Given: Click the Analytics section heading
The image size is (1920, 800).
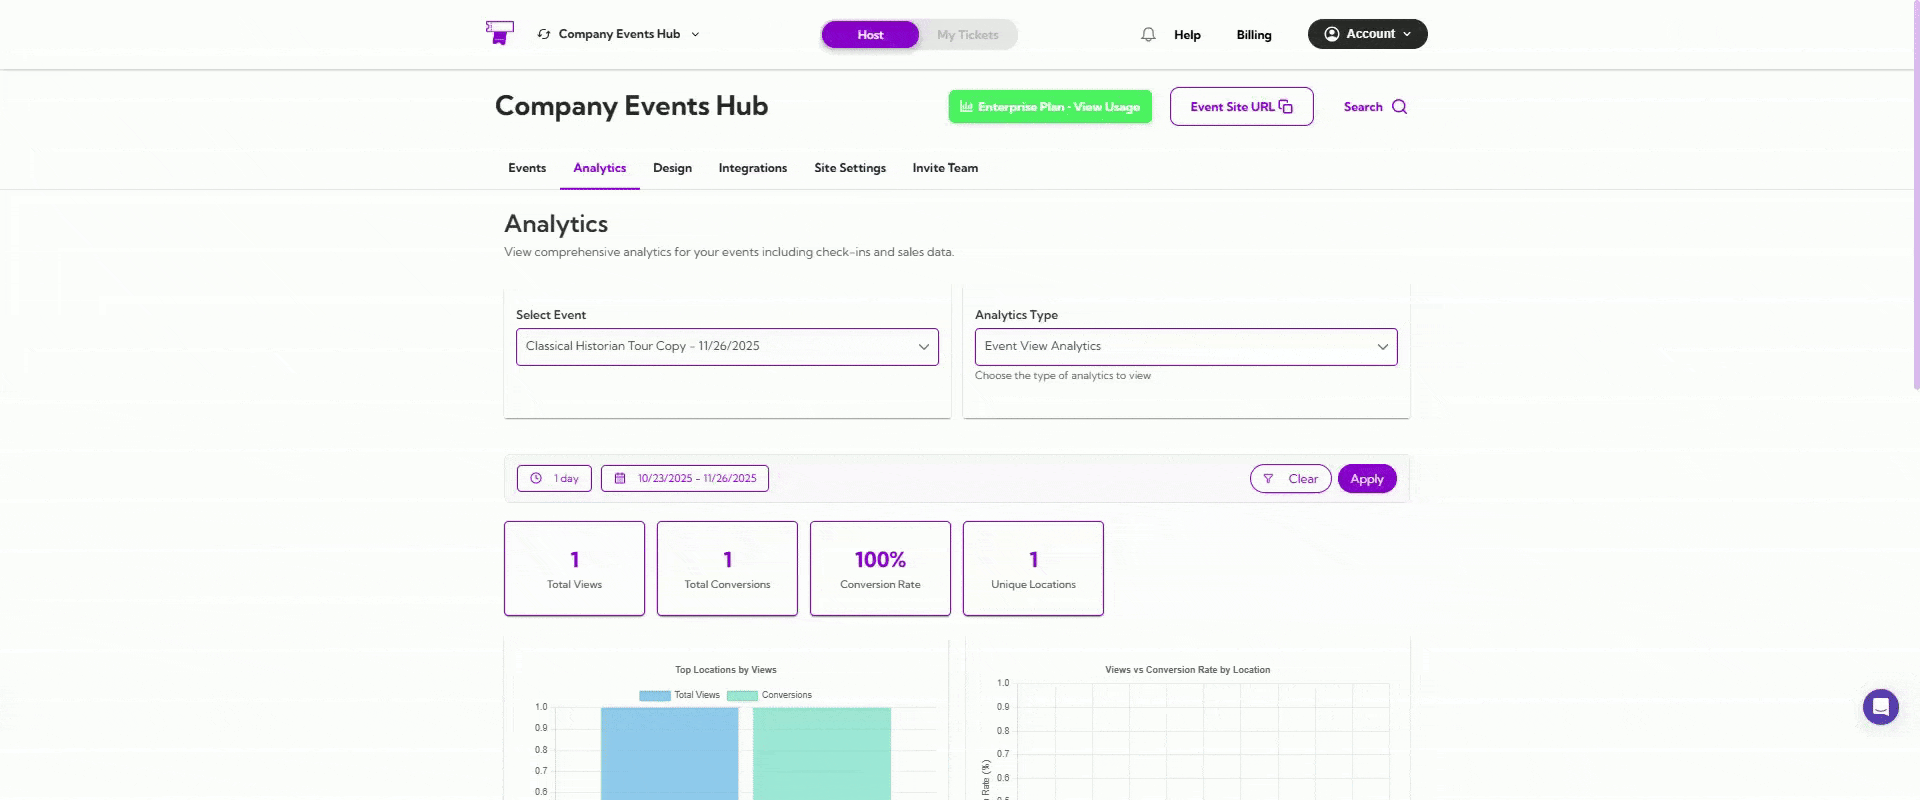Looking at the screenshot, I should point(556,224).
